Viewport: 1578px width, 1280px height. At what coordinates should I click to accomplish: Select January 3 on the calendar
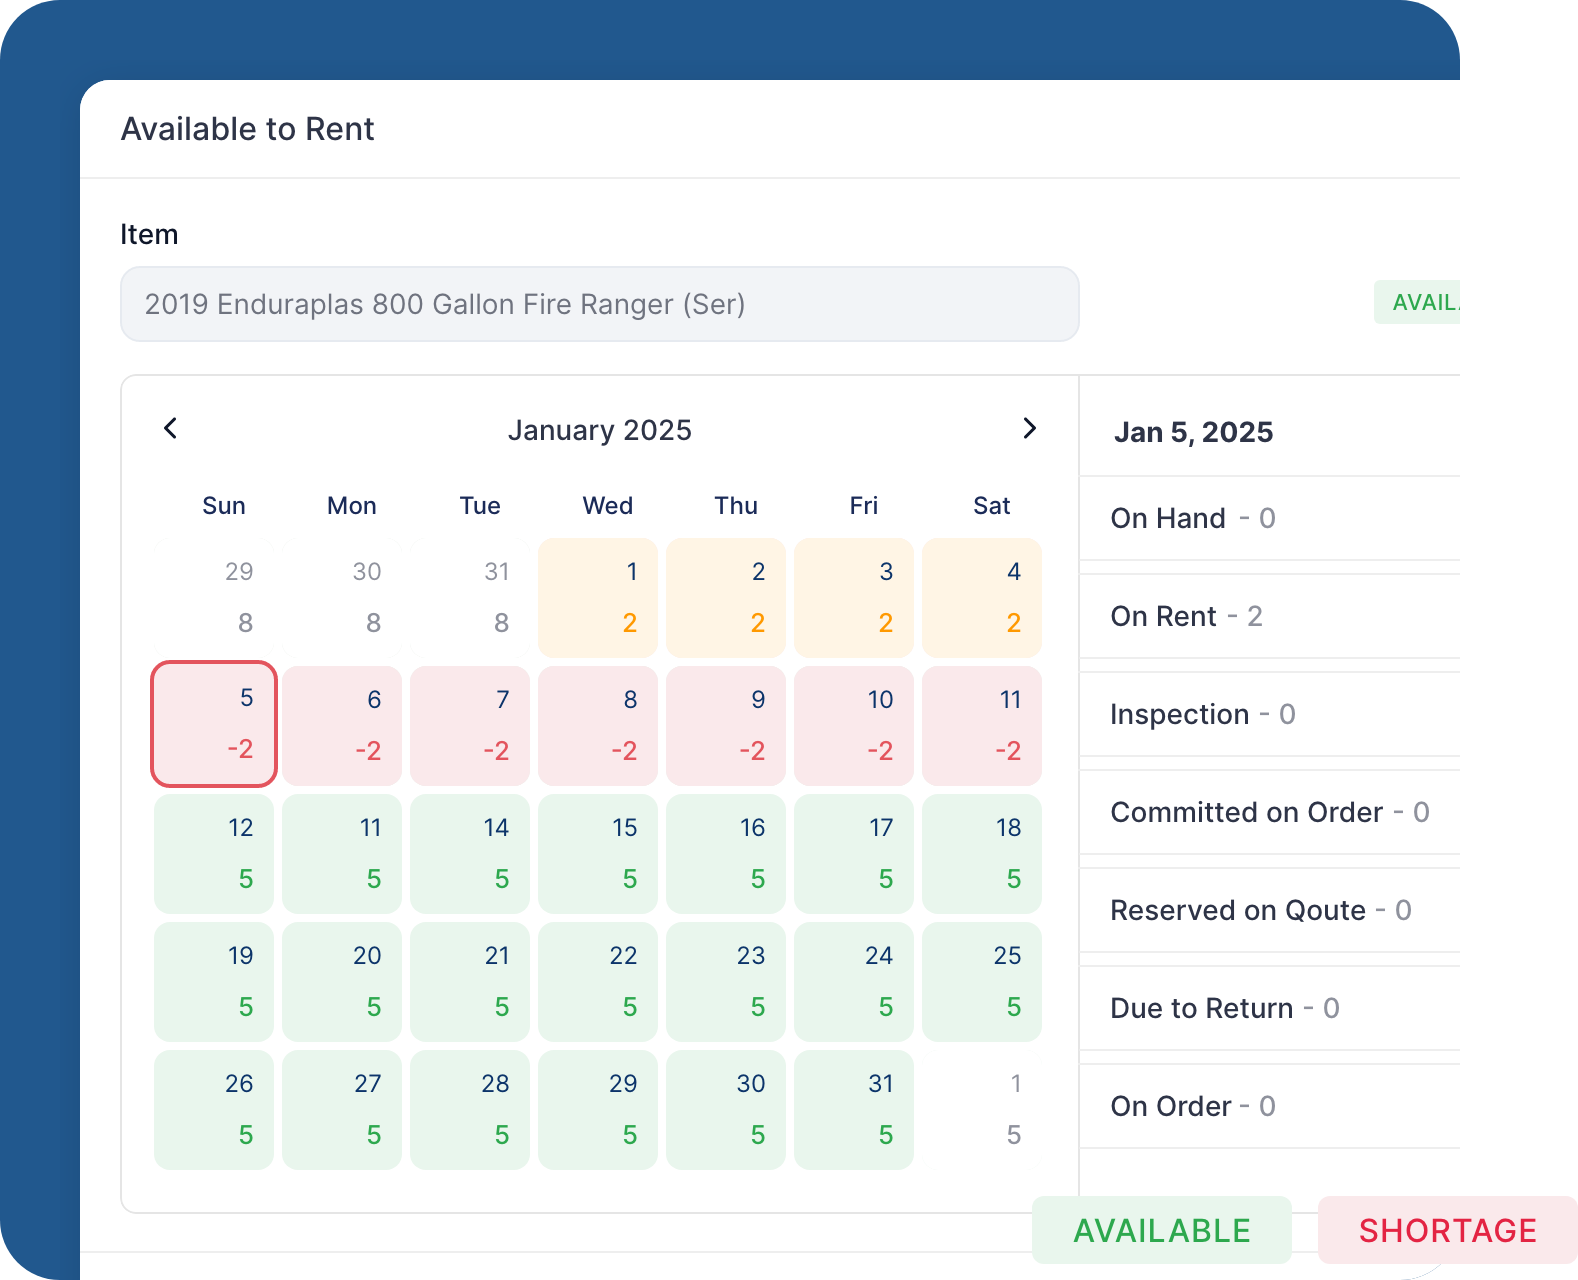pos(854,597)
